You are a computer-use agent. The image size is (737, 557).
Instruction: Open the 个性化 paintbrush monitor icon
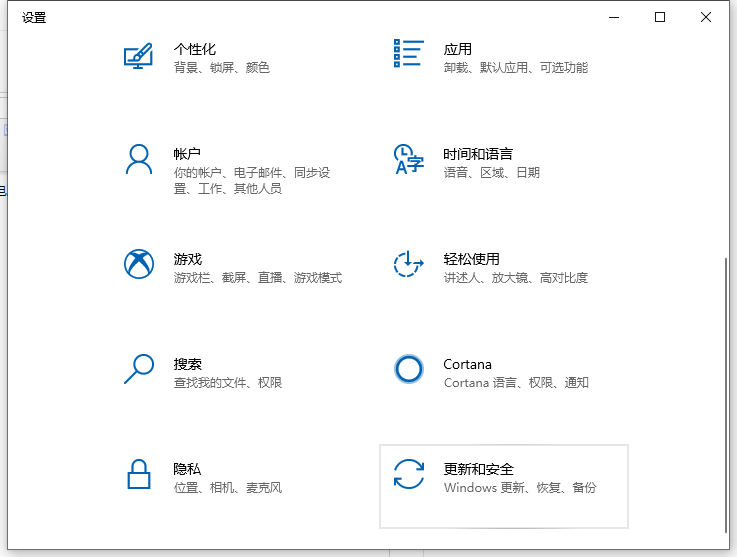138,56
